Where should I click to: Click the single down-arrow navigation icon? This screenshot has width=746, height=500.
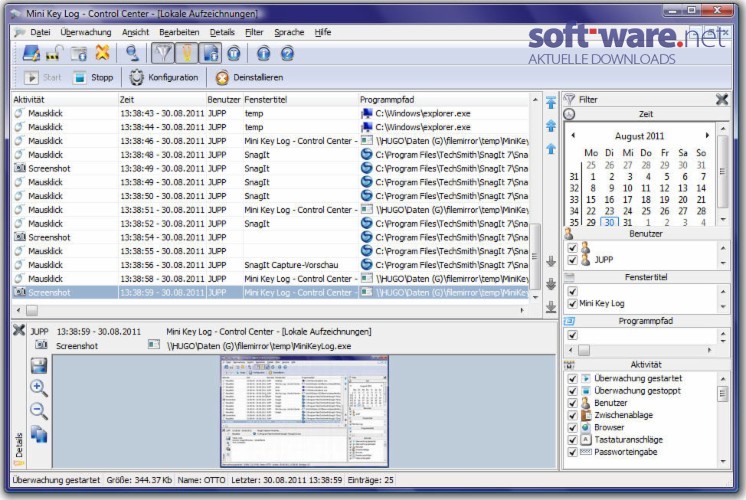coord(551,261)
